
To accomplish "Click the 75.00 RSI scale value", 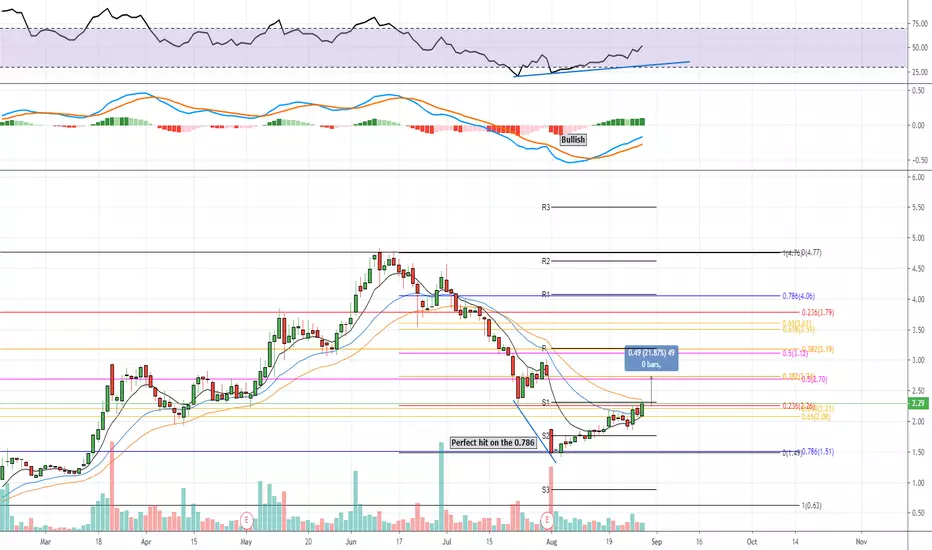I will coord(920,24).
